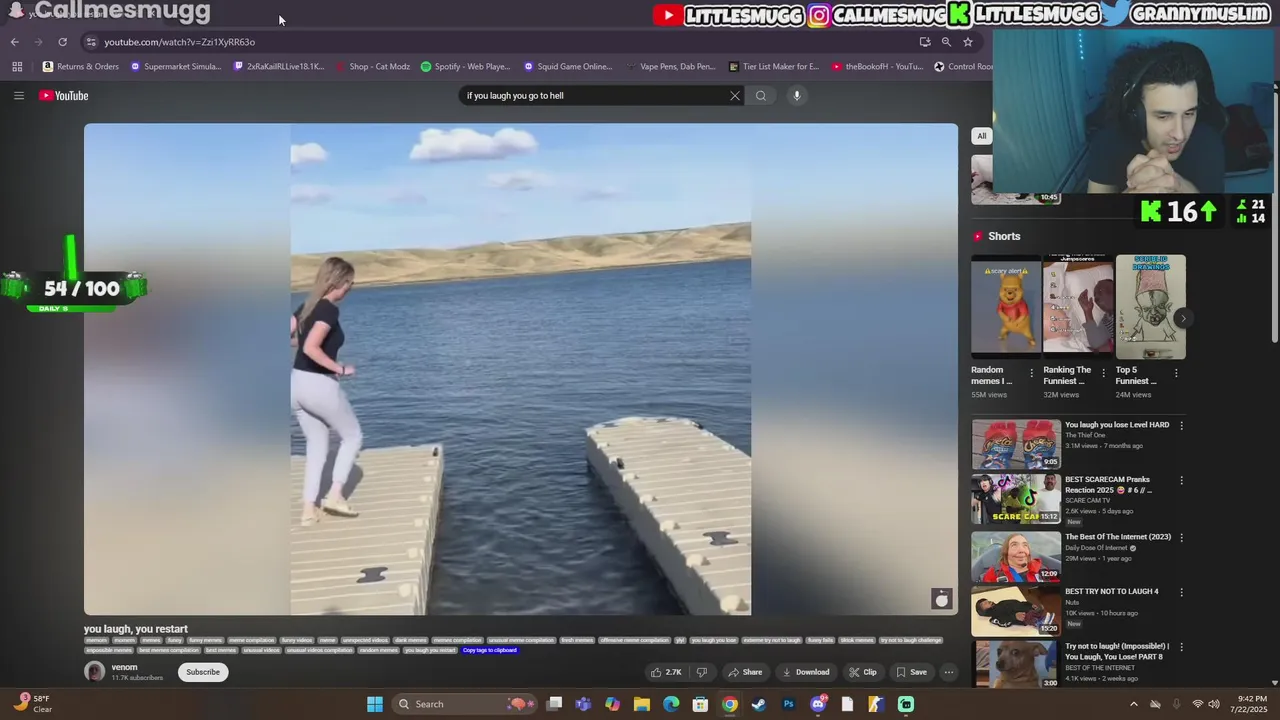Open Discord from the taskbar
This screenshot has height=720, width=1280.
coord(818,704)
